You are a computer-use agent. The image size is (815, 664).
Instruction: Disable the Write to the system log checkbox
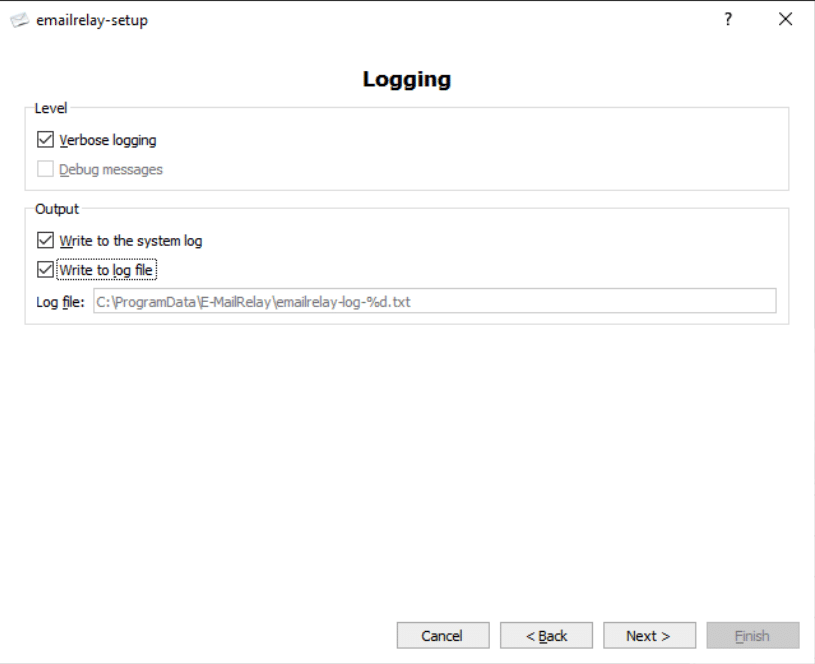click(x=45, y=240)
